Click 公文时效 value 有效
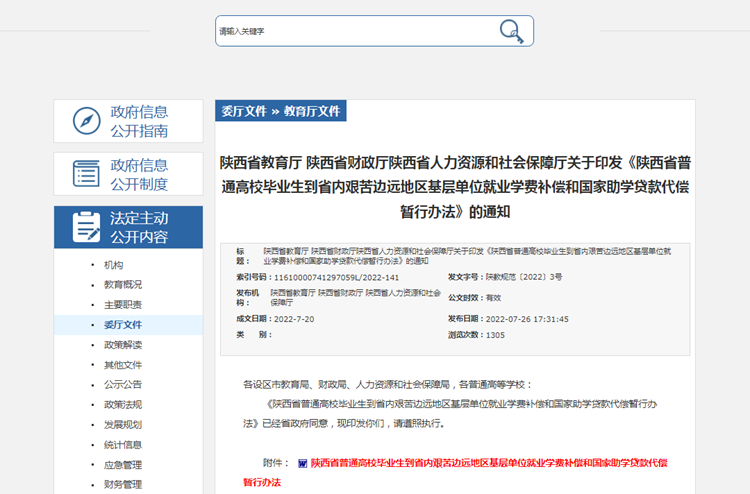This screenshot has height=494, width=750. 493,298
